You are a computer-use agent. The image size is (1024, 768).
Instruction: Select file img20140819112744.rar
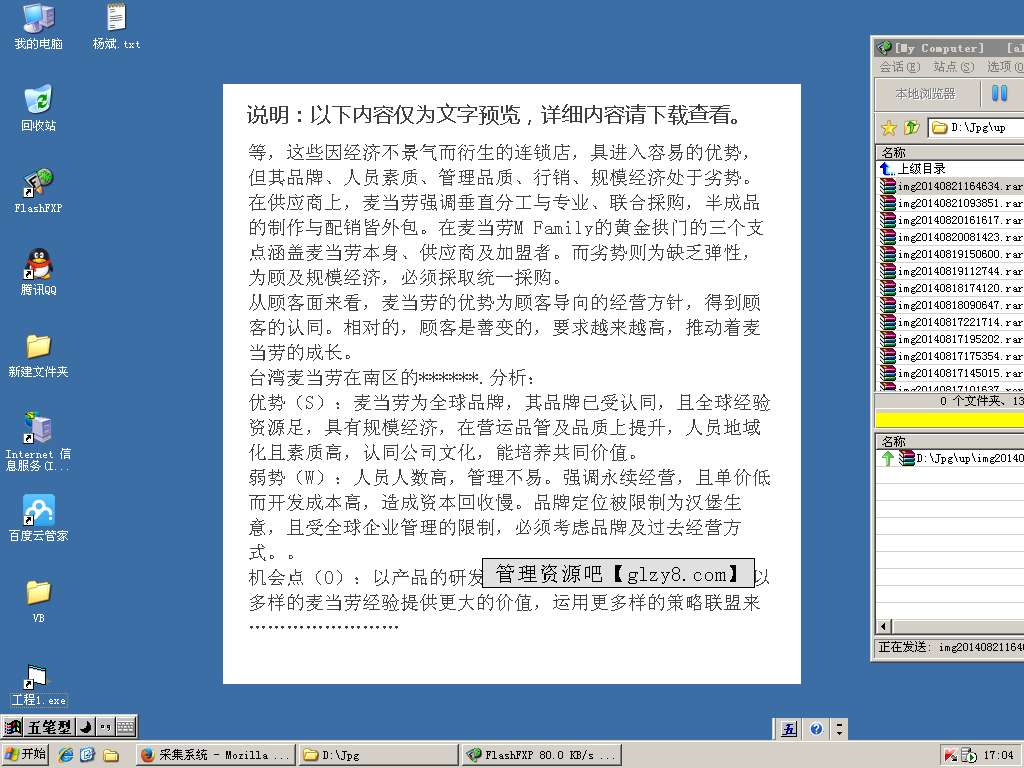click(x=950, y=271)
